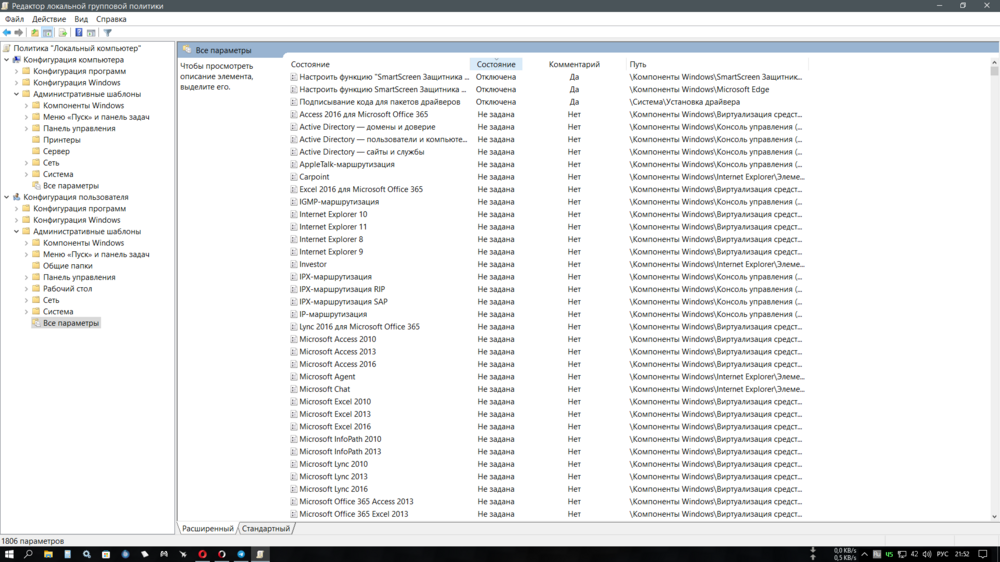The width and height of the screenshot is (1000, 562).
Task: Sort by the highlighted Состояние column header
Action: pos(496,64)
